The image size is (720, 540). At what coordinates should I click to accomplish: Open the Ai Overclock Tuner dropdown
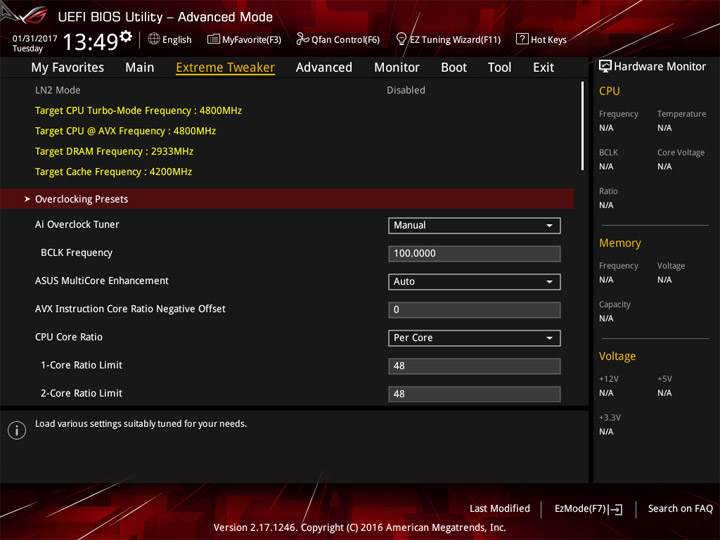pos(474,225)
